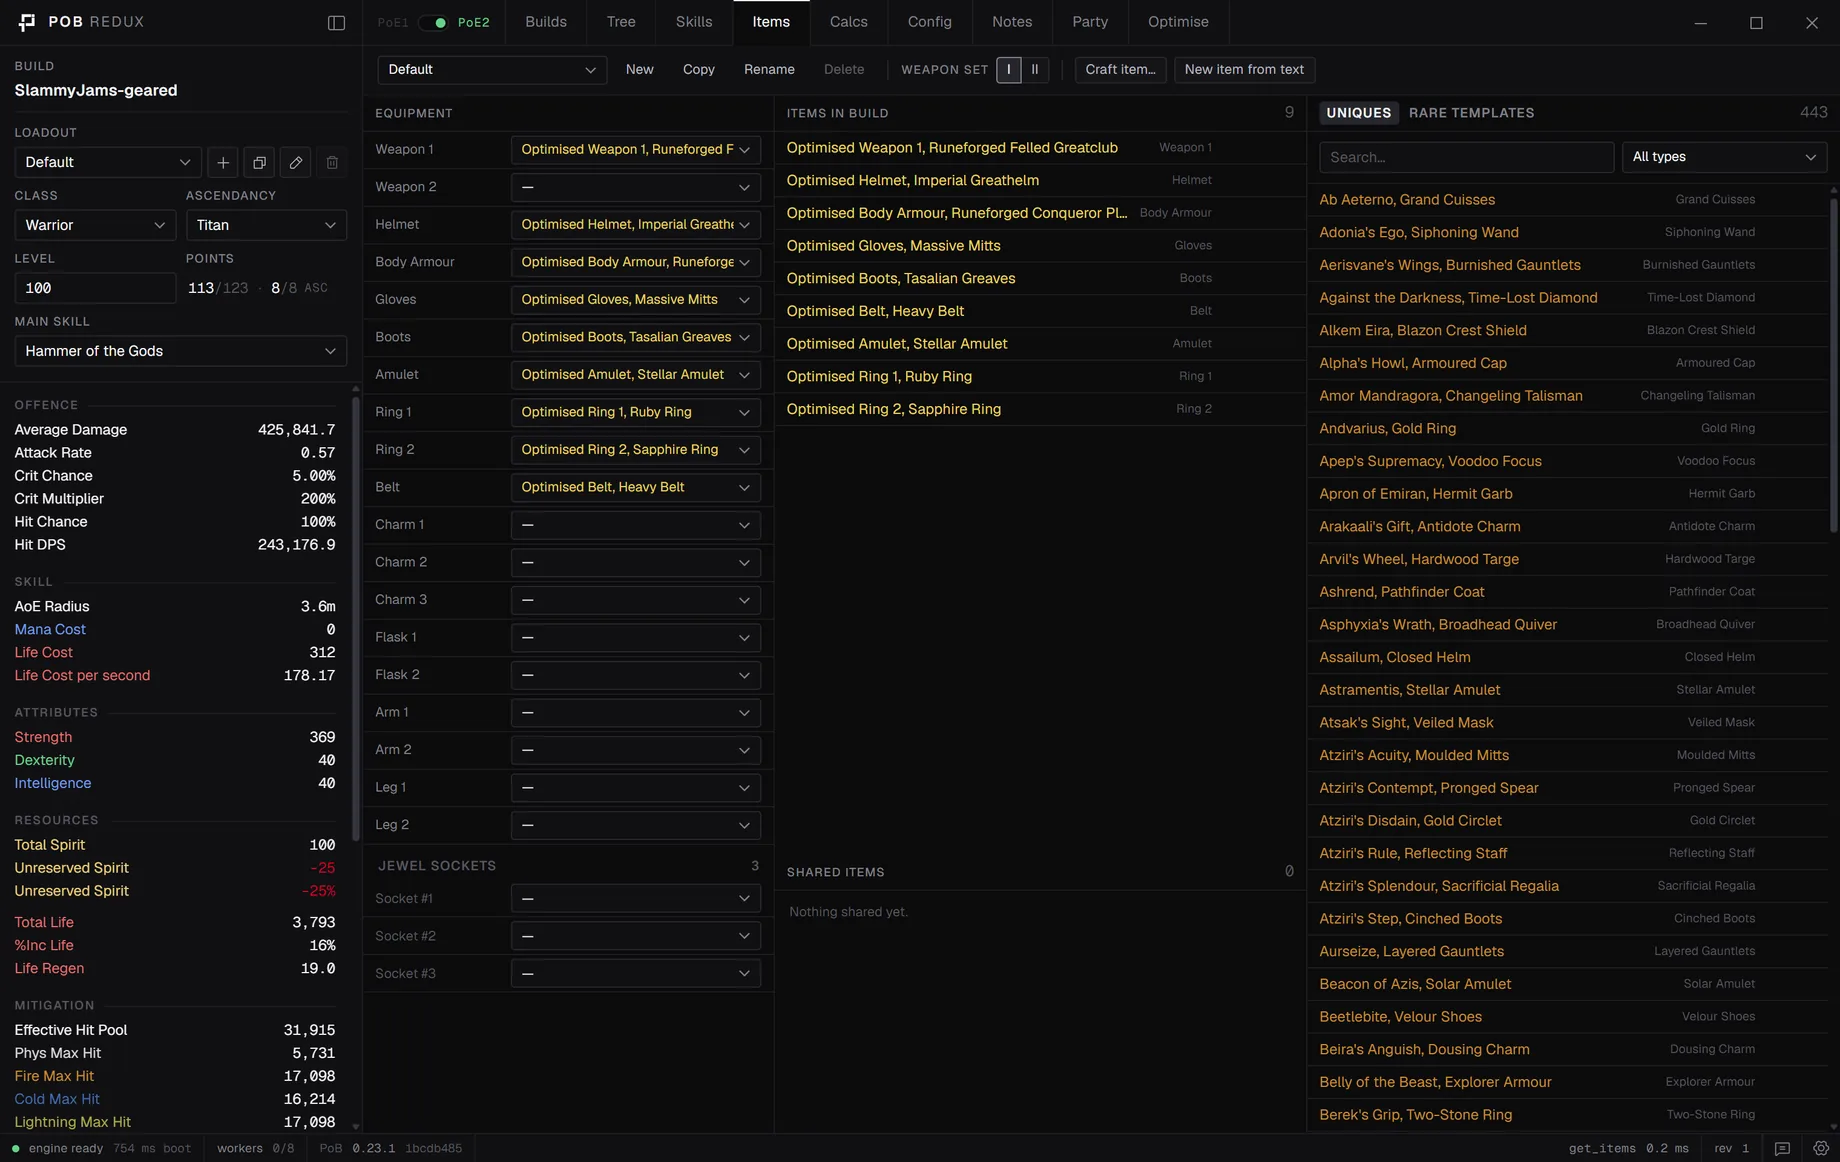Viewport: 1840px width, 1162px height.
Task: Click New item from text button
Action: tap(1244, 69)
